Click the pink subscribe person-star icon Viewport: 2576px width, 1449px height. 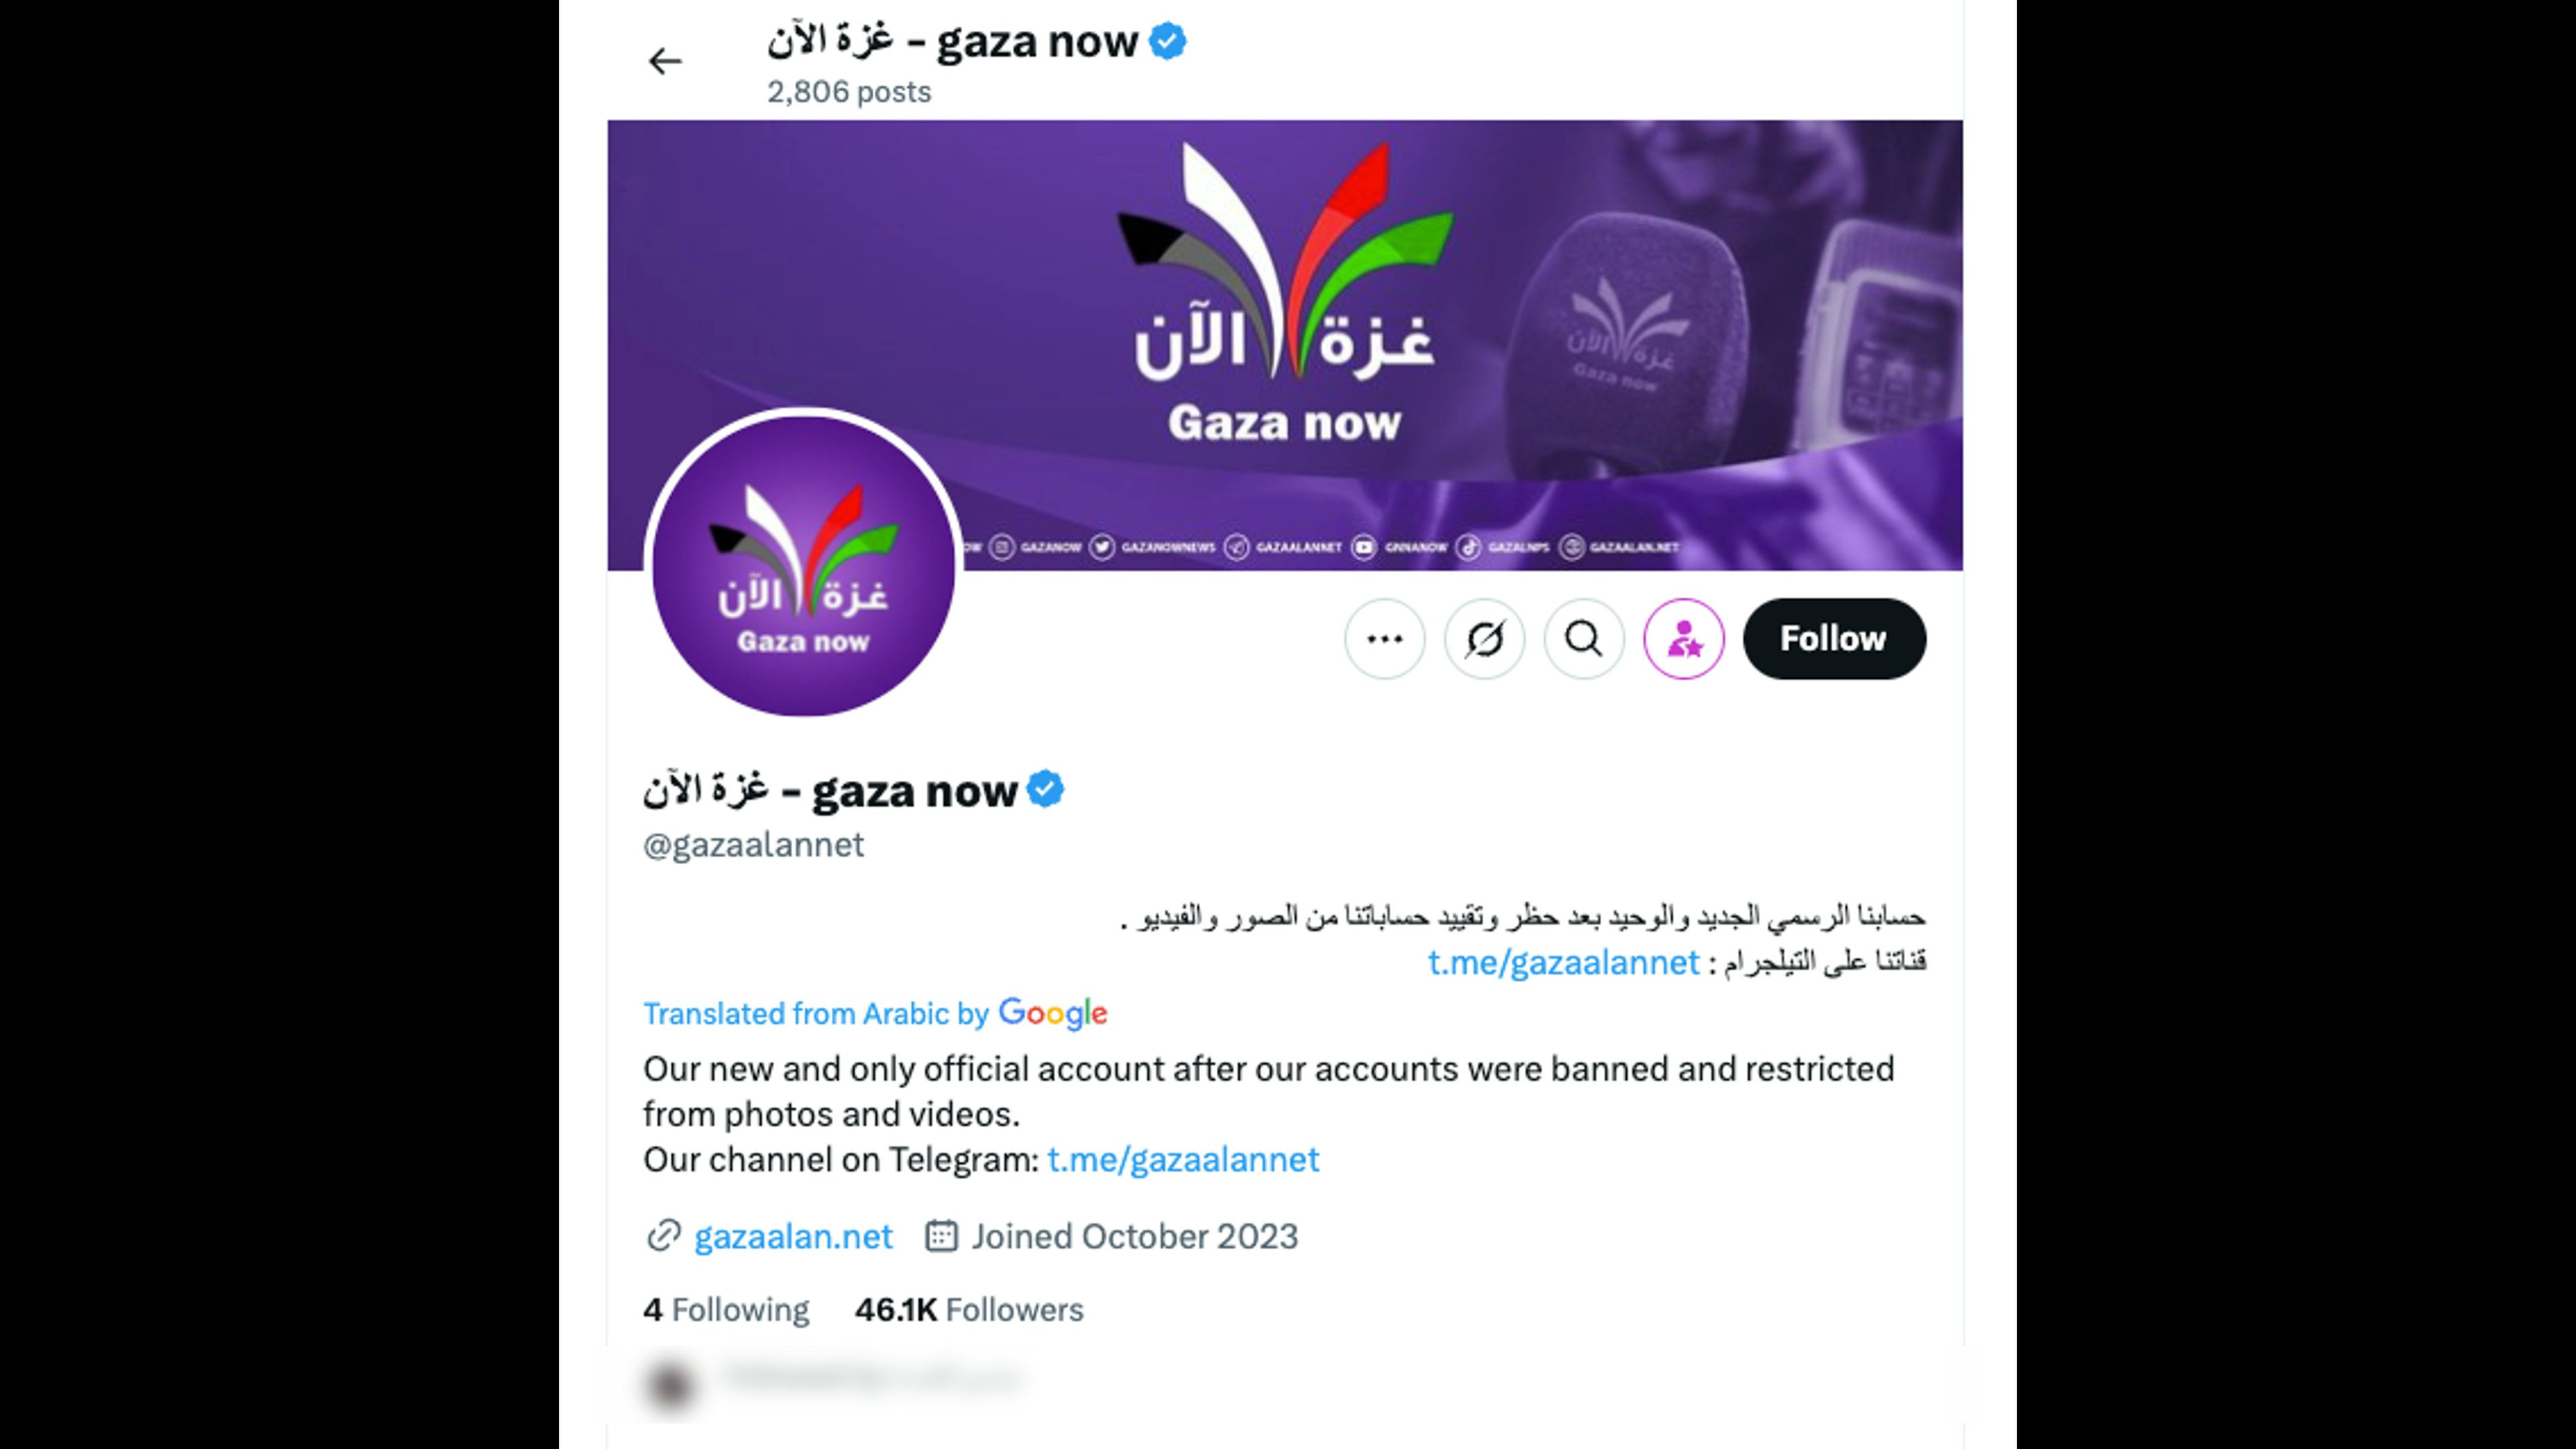click(1684, 639)
